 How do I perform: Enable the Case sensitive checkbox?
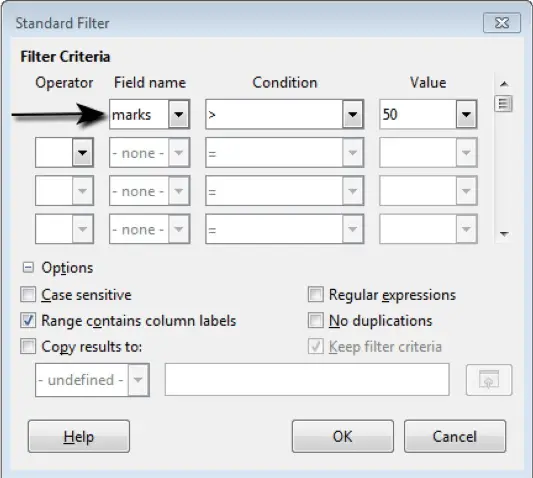[x=28, y=294]
